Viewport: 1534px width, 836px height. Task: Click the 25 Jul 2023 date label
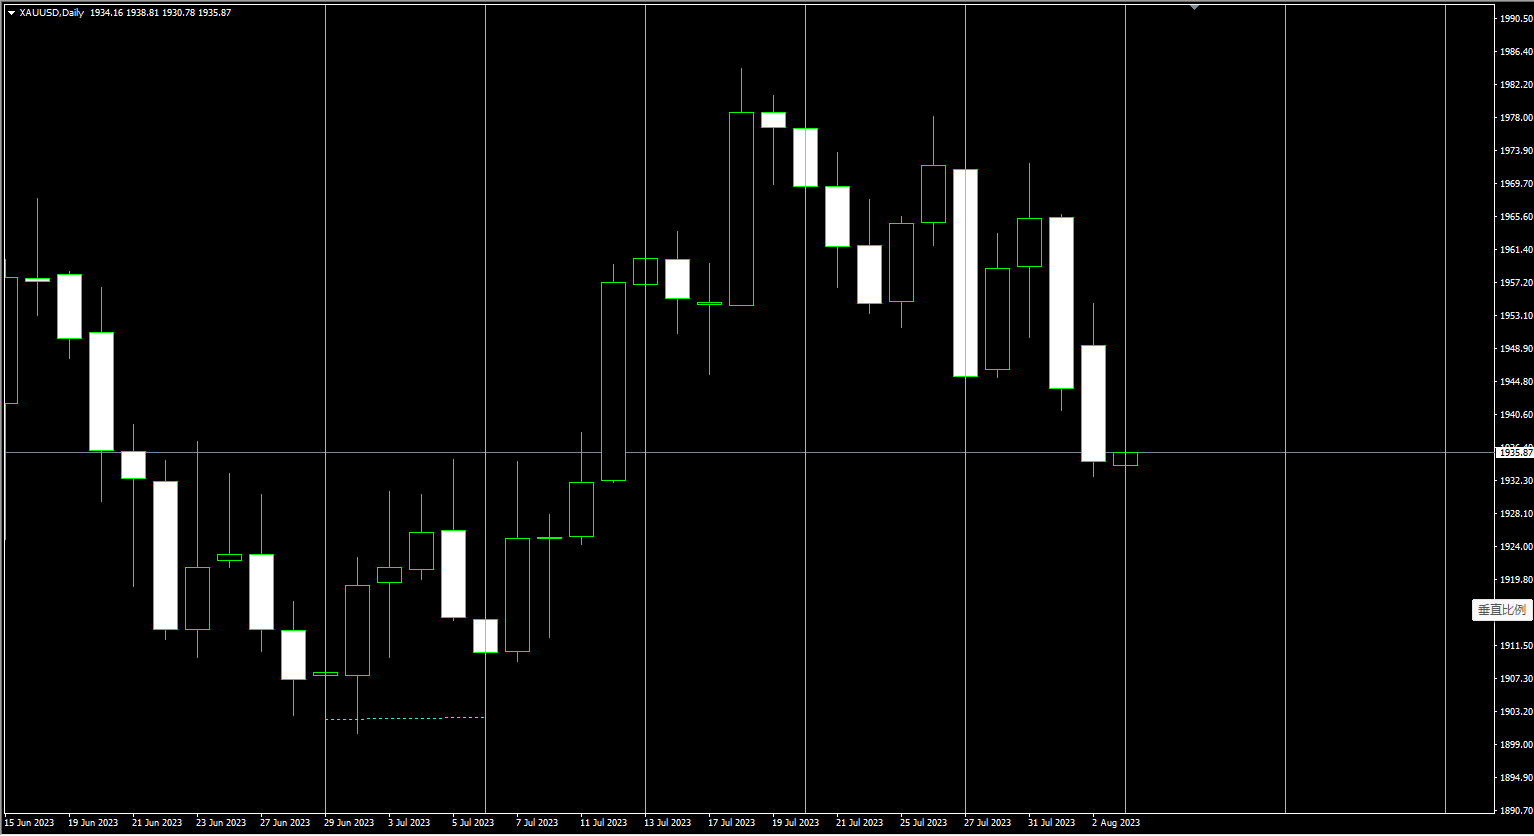tap(923, 823)
